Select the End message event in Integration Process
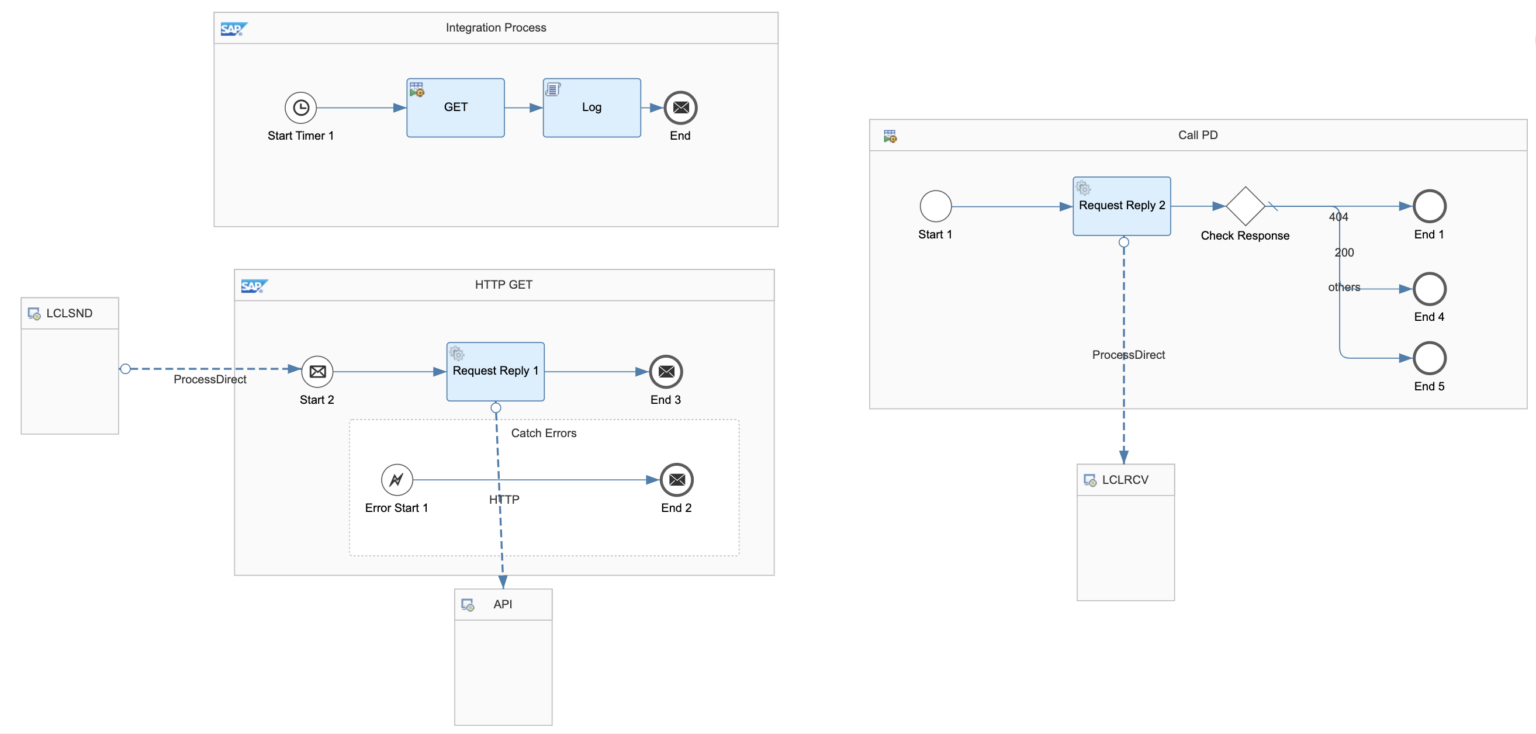1536x734 pixels. point(680,107)
